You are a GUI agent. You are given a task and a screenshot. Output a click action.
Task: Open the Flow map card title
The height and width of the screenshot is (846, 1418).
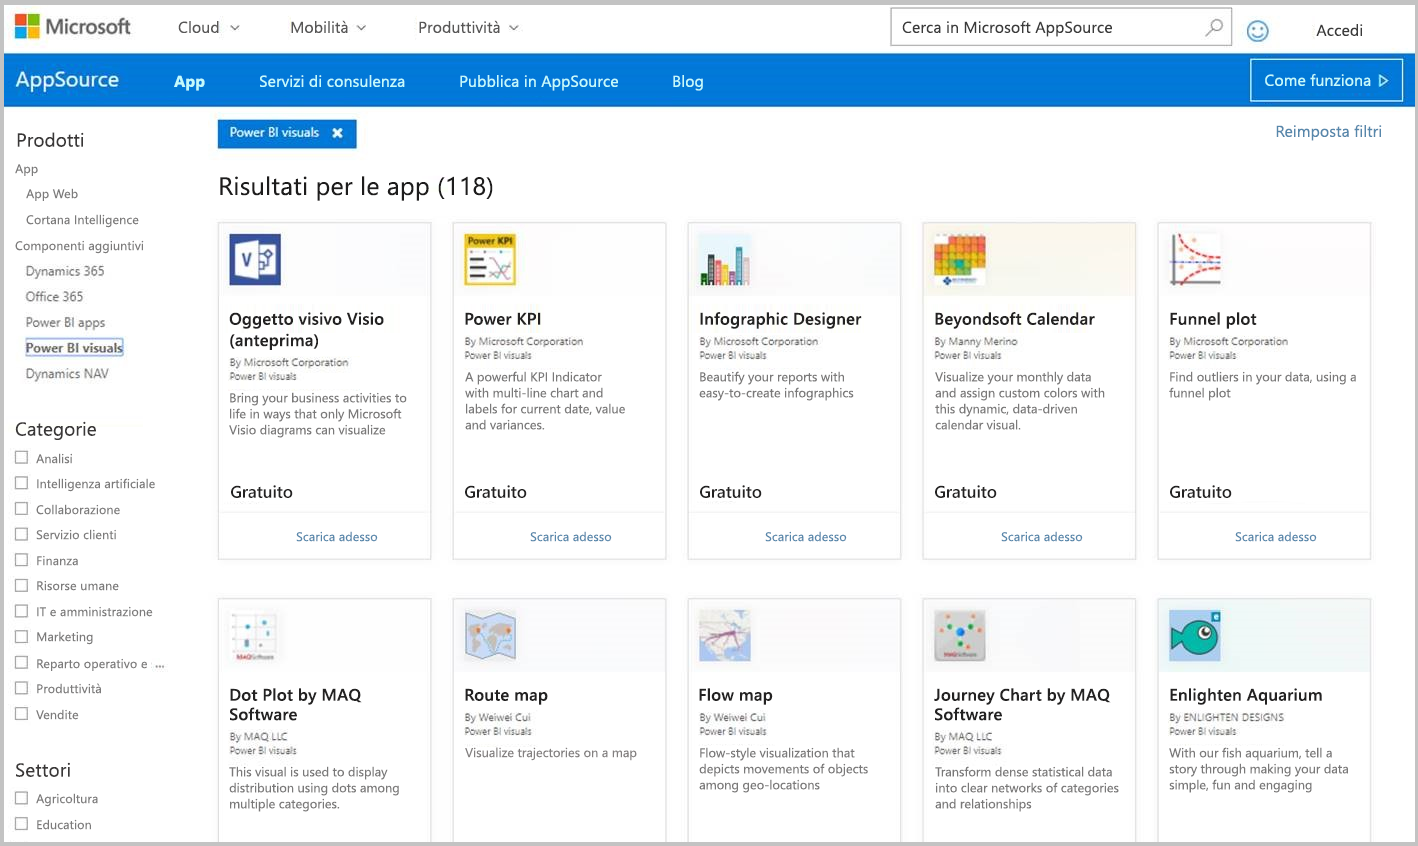(x=736, y=695)
